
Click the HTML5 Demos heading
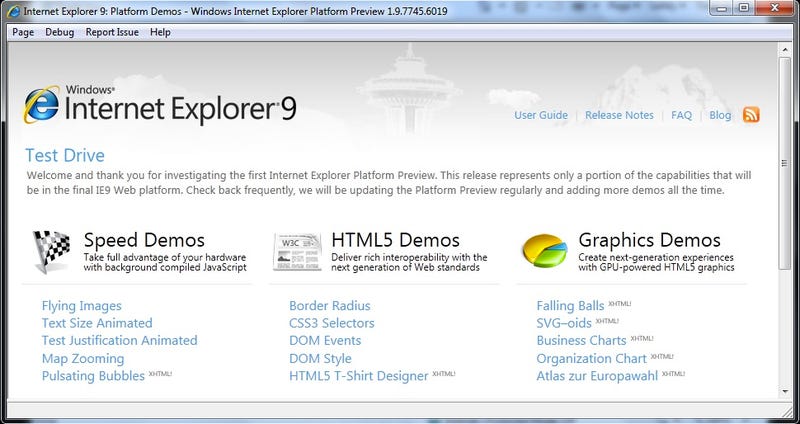tap(395, 240)
